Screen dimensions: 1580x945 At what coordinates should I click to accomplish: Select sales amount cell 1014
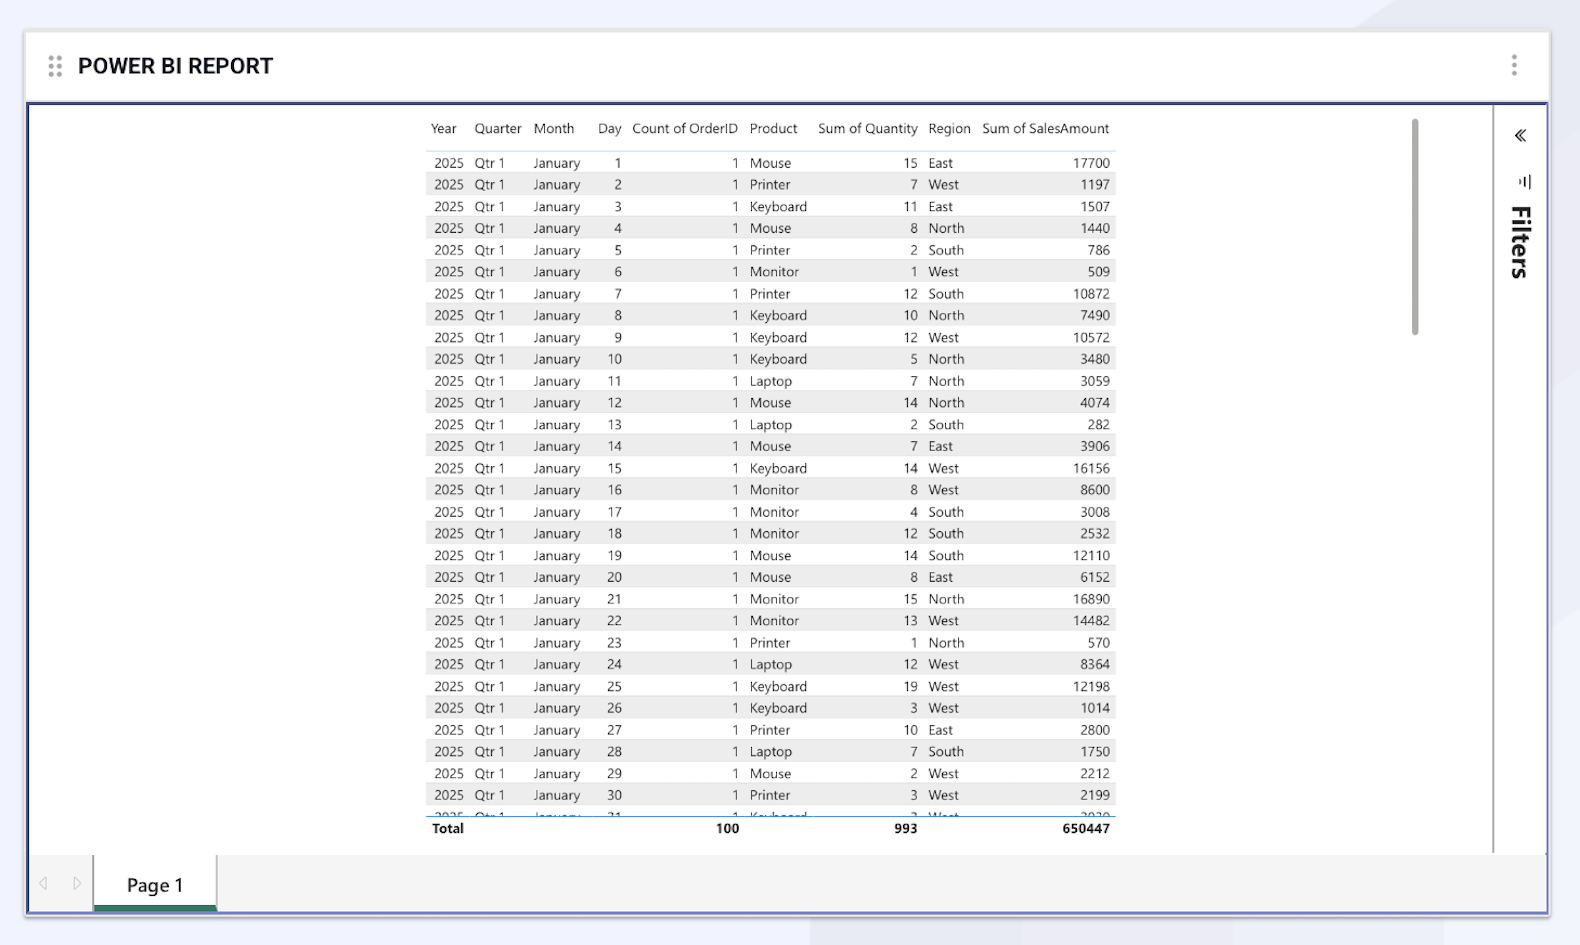coord(1095,709)
